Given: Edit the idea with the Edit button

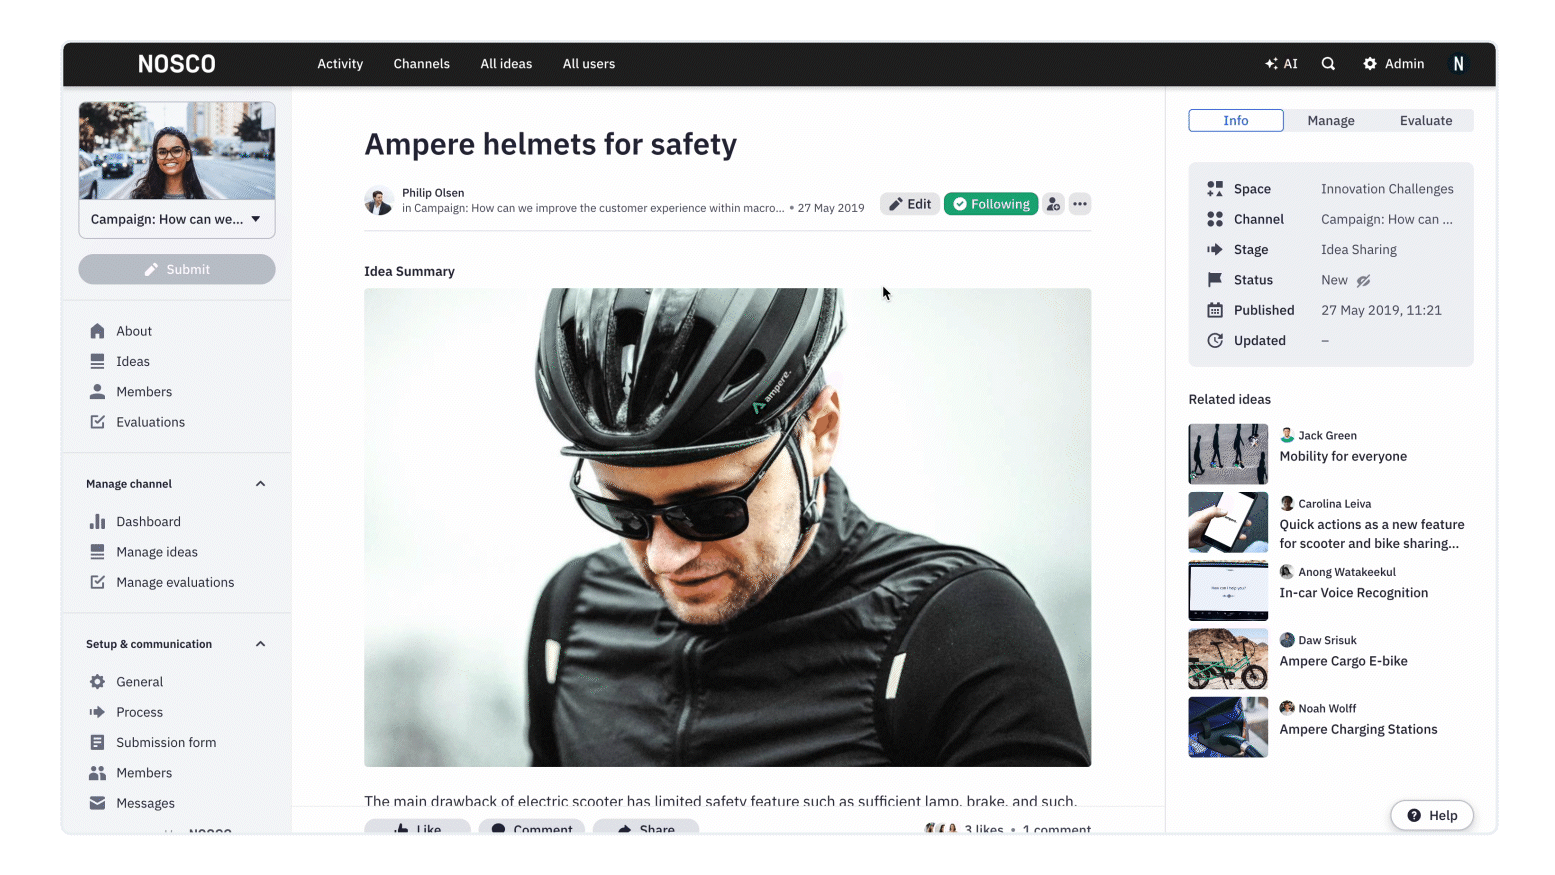Looking at the screenshot, I should pyautogui.click(x=910, y=204).
